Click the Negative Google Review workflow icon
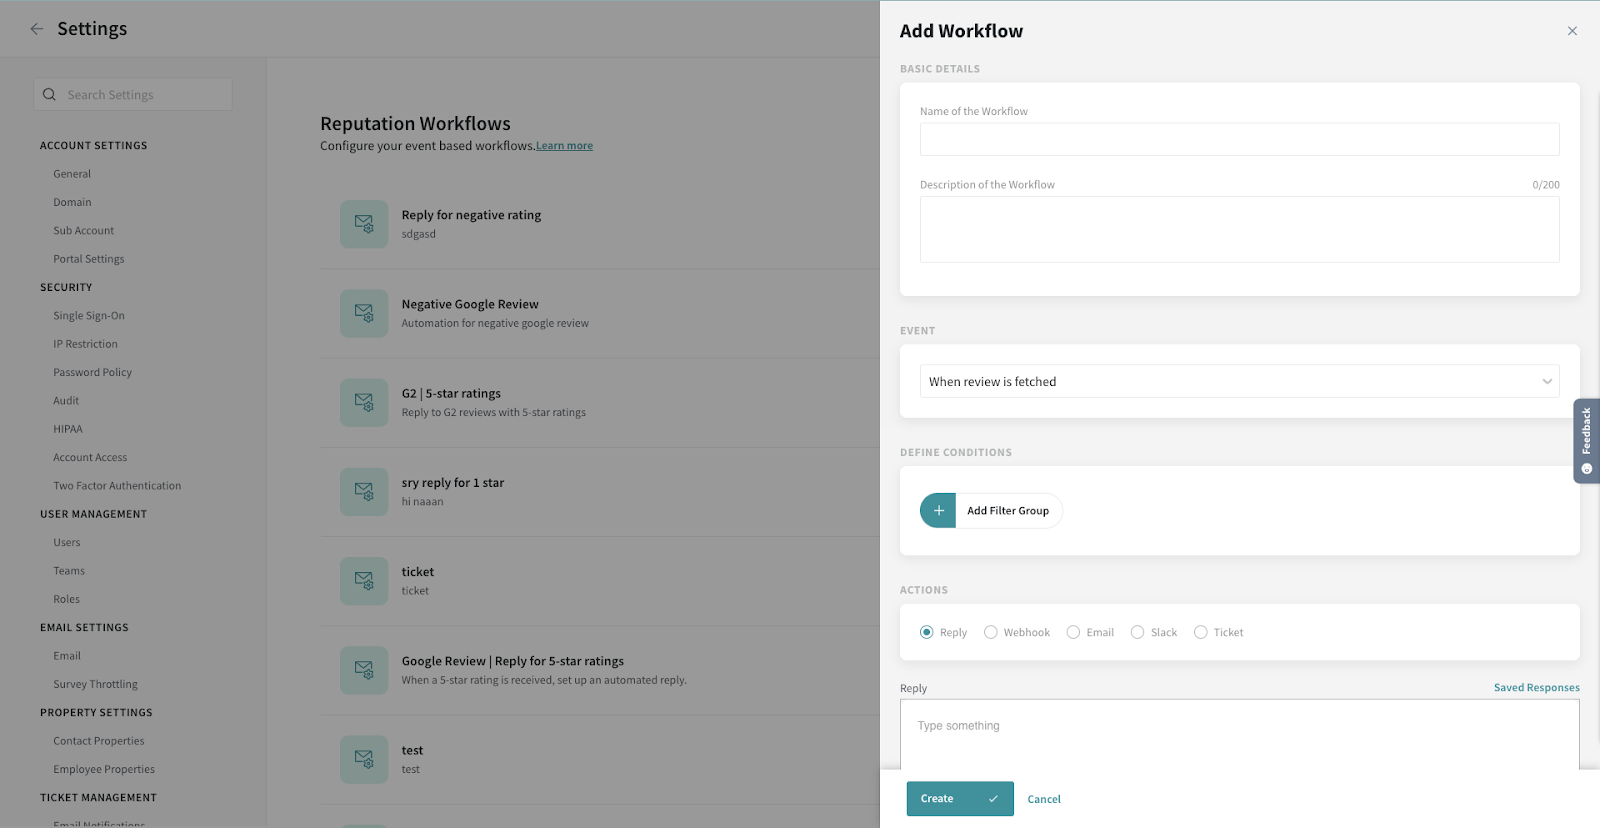 (x=364, y=314)
